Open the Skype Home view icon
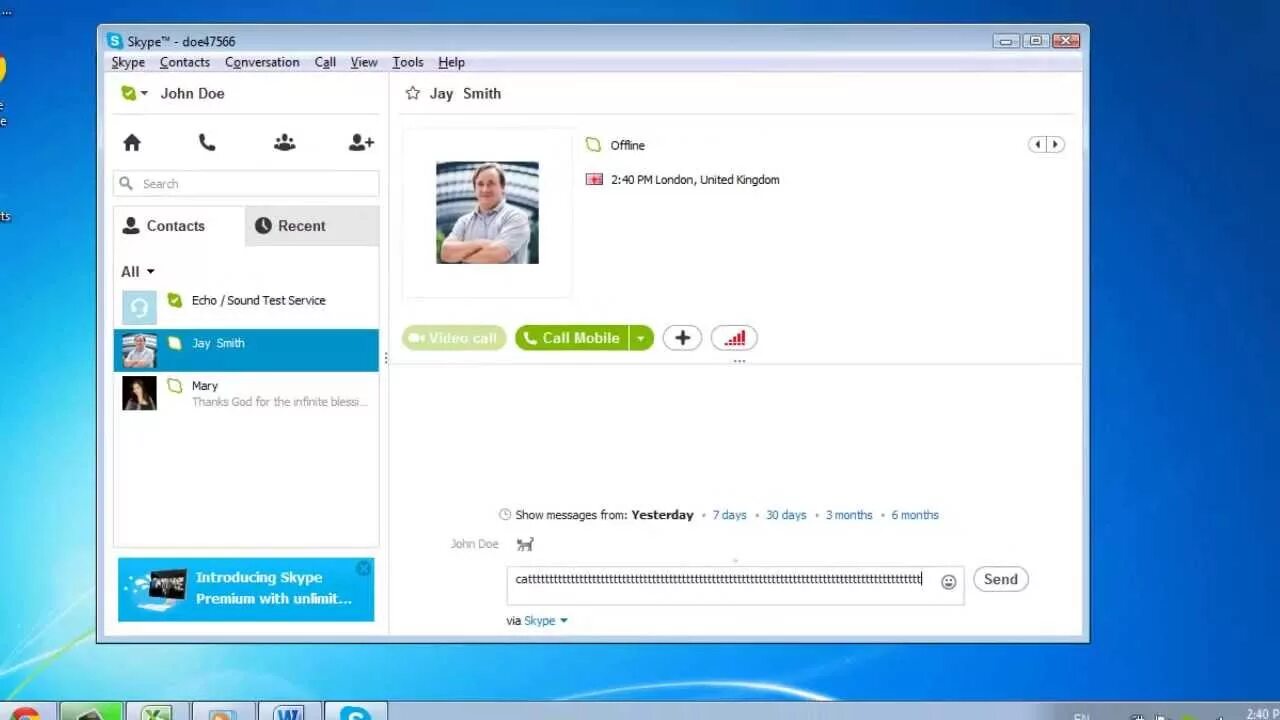 pos(132,143)
